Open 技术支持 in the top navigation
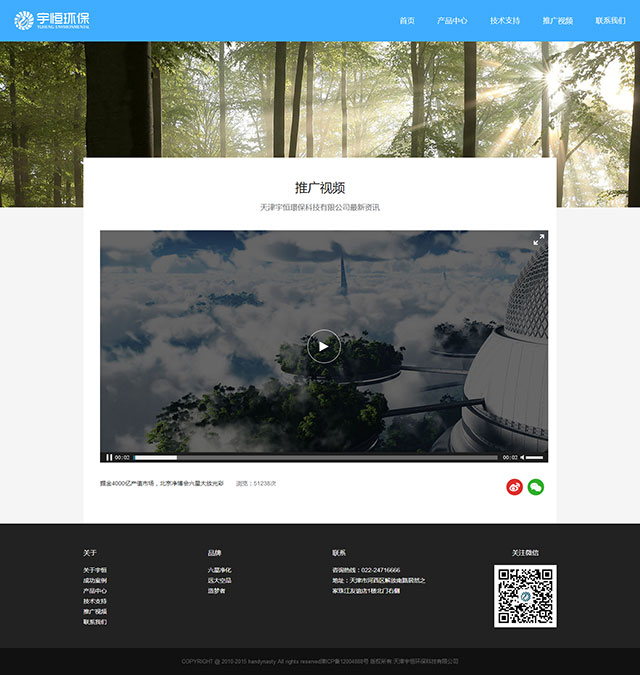 505,21
